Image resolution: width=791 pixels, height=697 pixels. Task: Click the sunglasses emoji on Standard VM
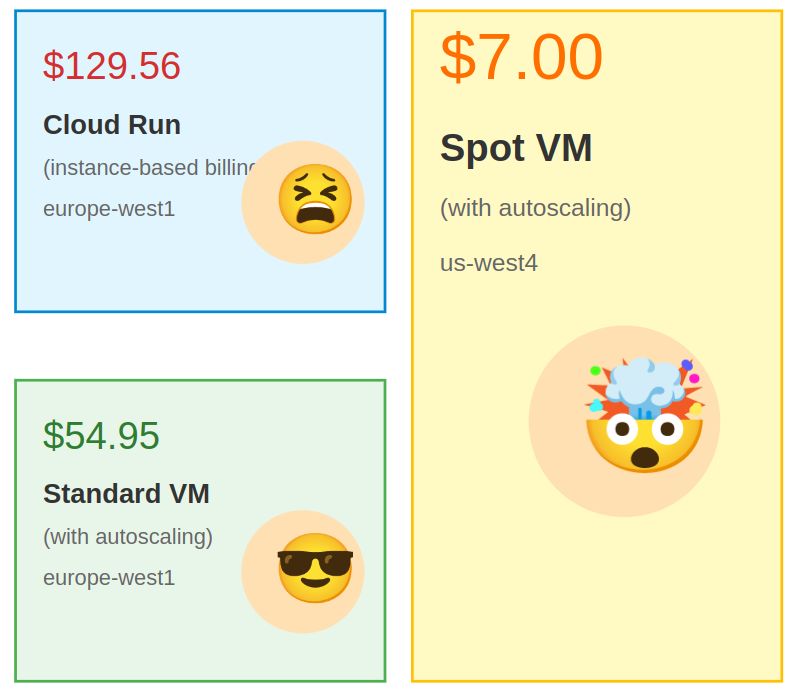[314, 568]
